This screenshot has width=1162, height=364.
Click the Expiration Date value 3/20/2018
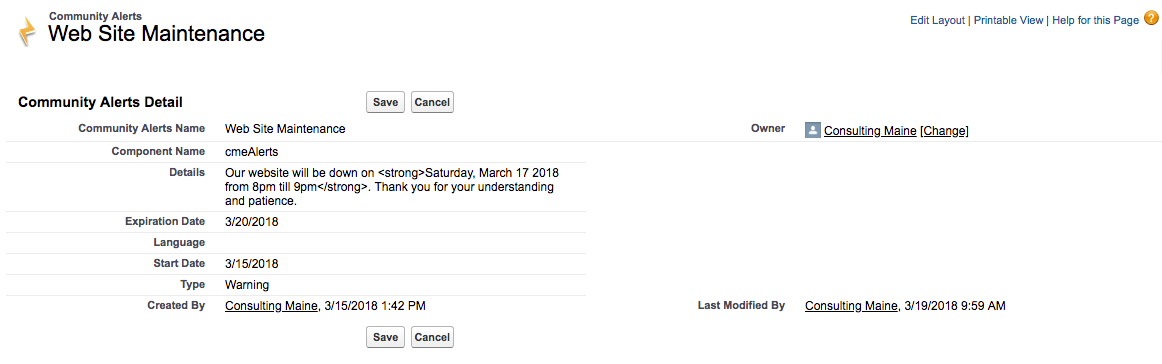coord(252,222)
